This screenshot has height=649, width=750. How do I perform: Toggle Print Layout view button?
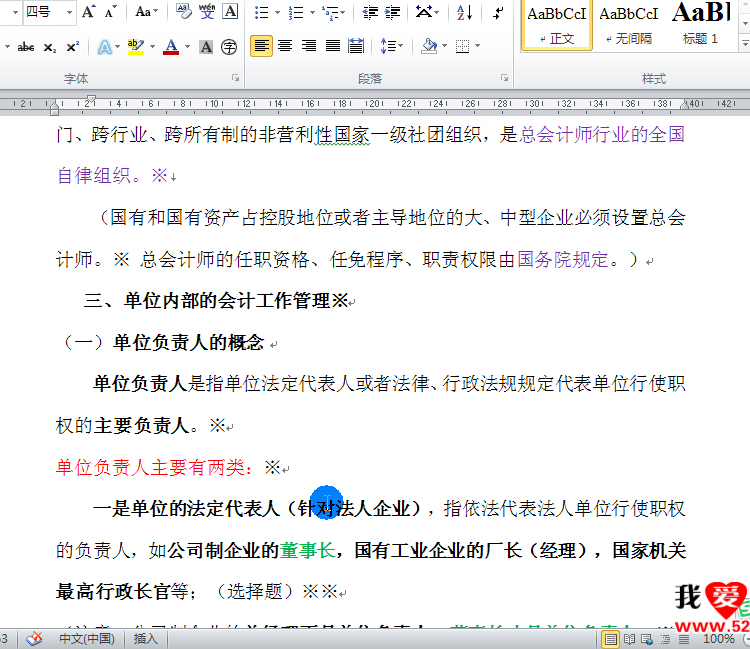[610, 639]
